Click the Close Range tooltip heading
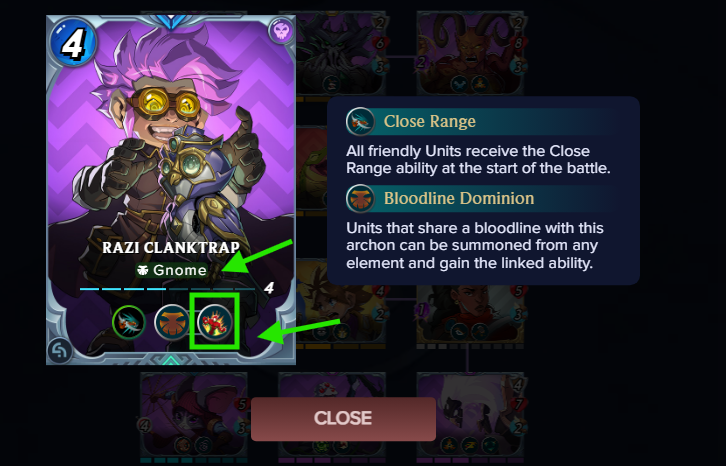This screenshot has width=726, height=466. pyautogui.click(x=429, y=121)
